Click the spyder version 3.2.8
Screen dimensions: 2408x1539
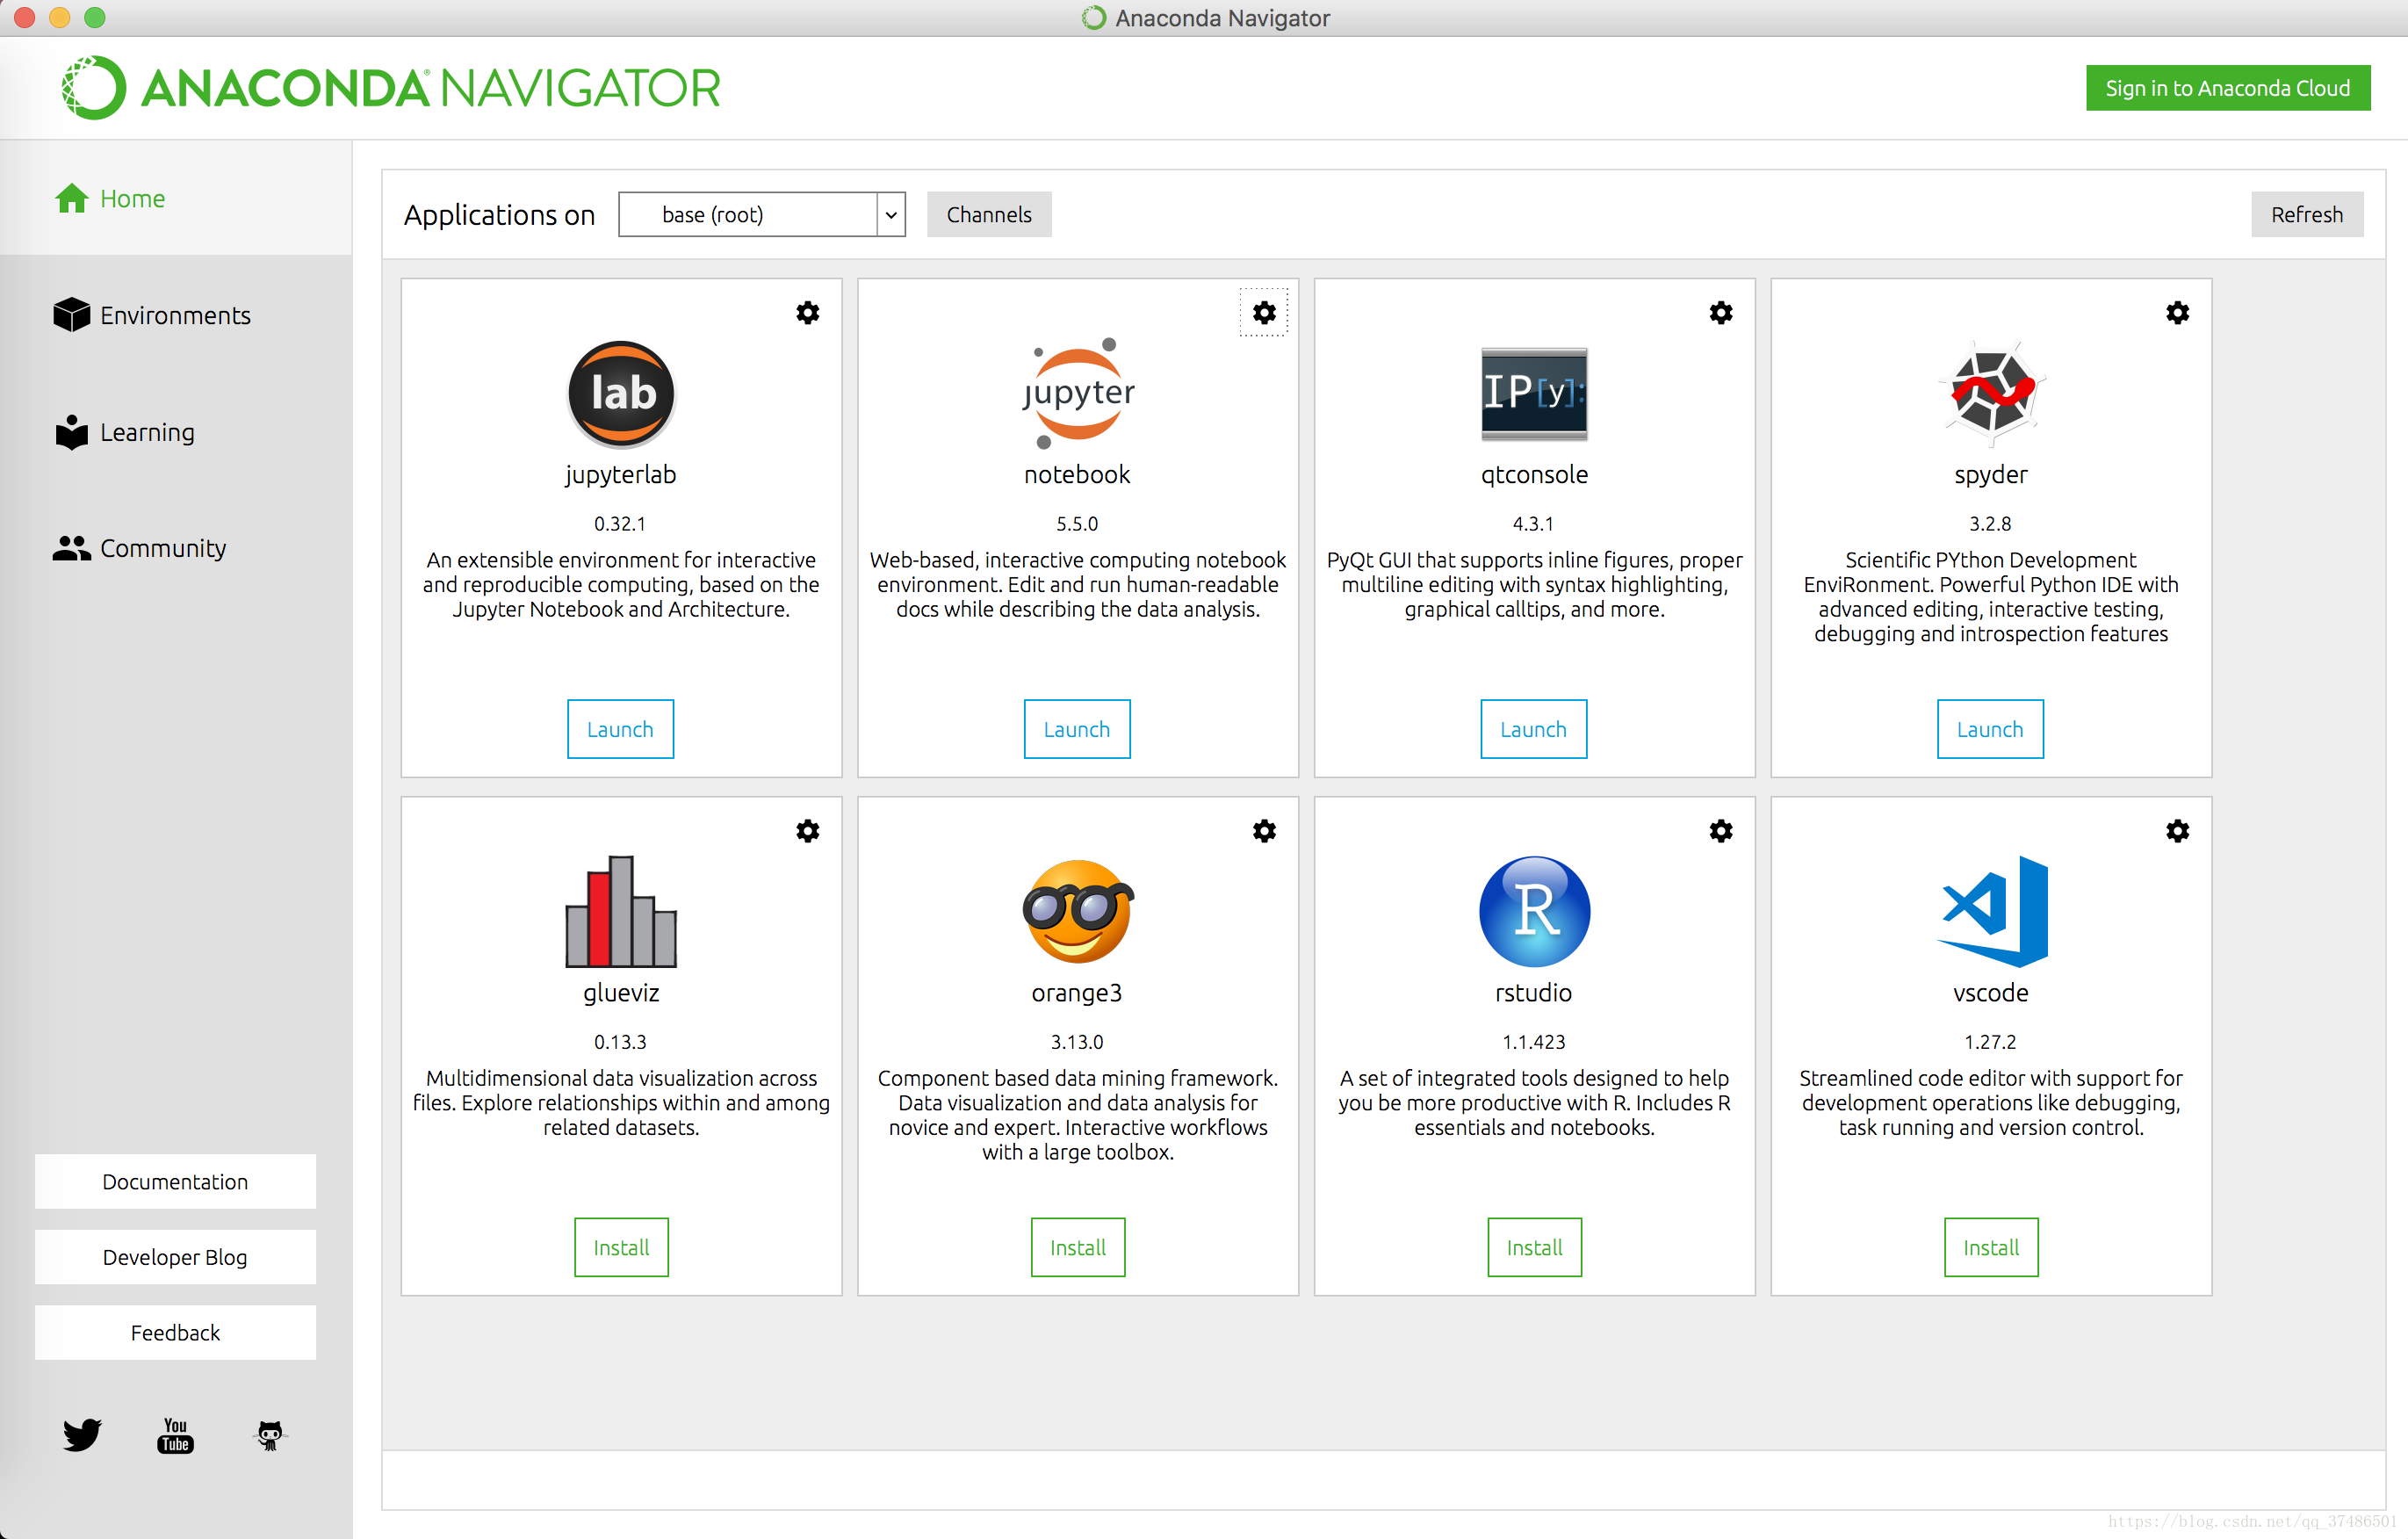[x=1991, y=524]
